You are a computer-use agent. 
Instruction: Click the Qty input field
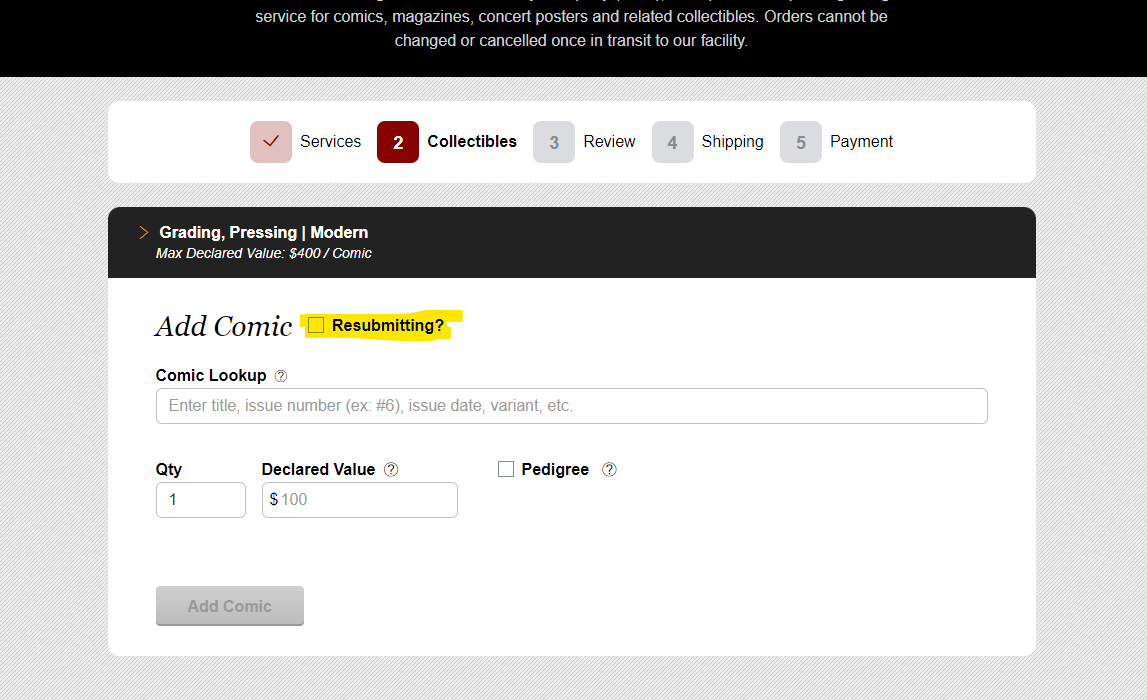click(200, 499)
